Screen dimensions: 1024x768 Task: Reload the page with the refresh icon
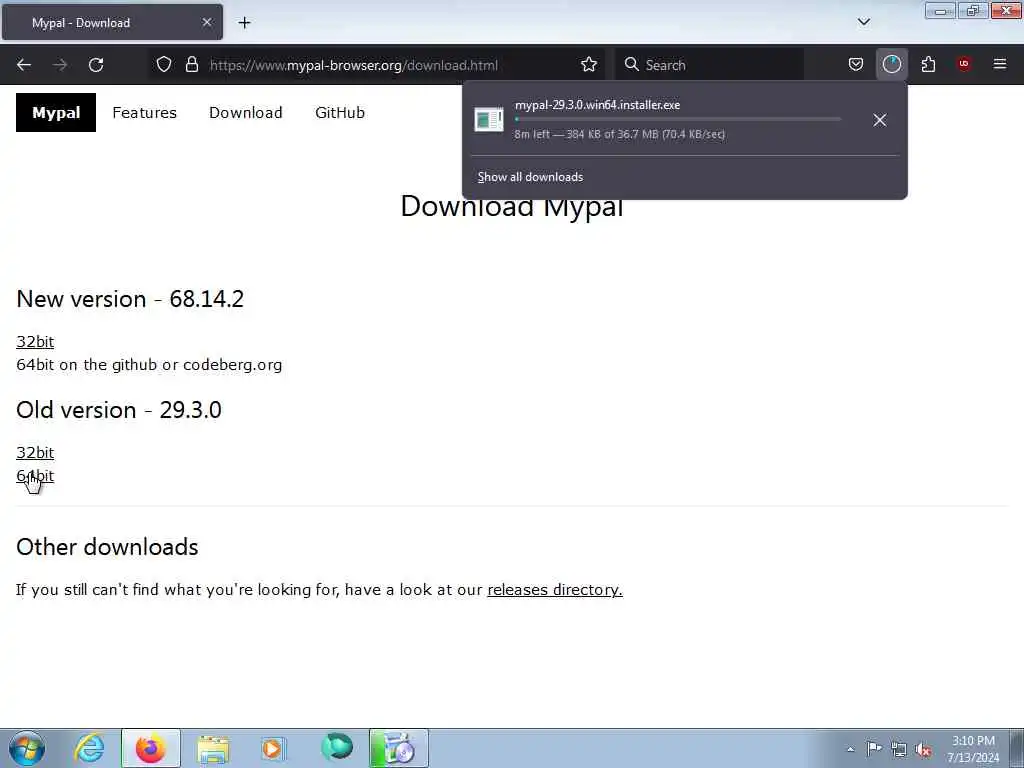[x=96, y=65]
